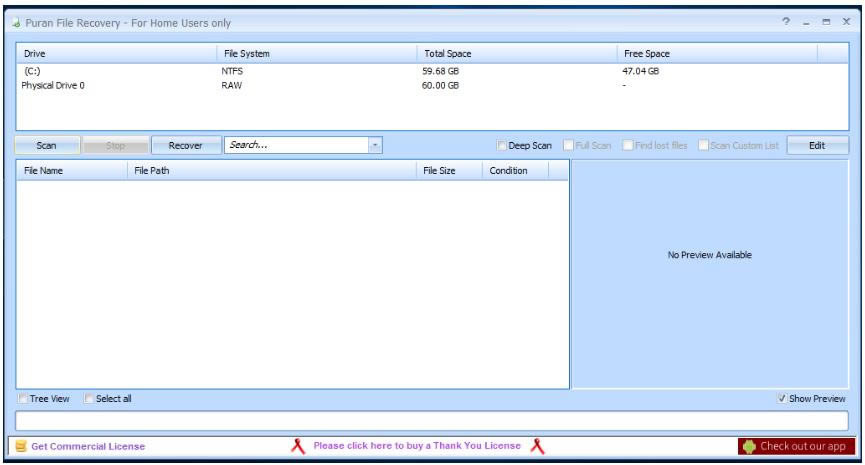This screenshot has width=865, height=465.
Task: Focus the Search input field
Action: click(x=297, y=145)
